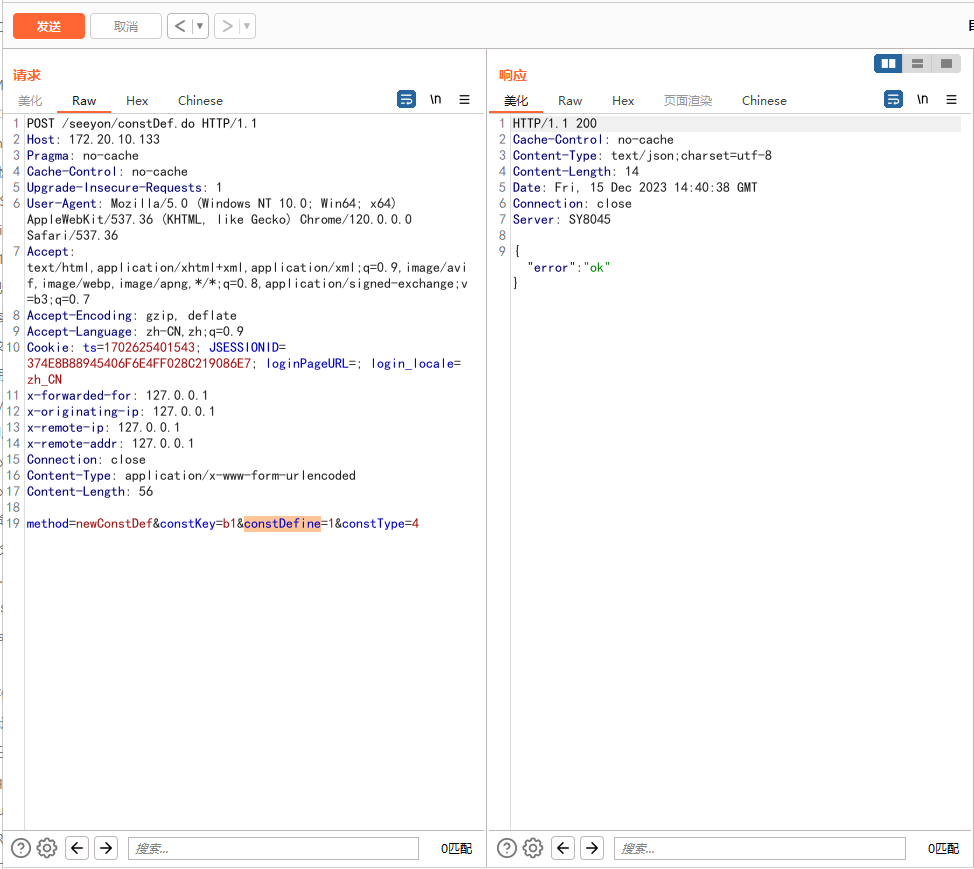The image size is (974, 869).
Task: Expand the back-history dropdown arrow
Action: pyautogui.click(x=200, y=26)
